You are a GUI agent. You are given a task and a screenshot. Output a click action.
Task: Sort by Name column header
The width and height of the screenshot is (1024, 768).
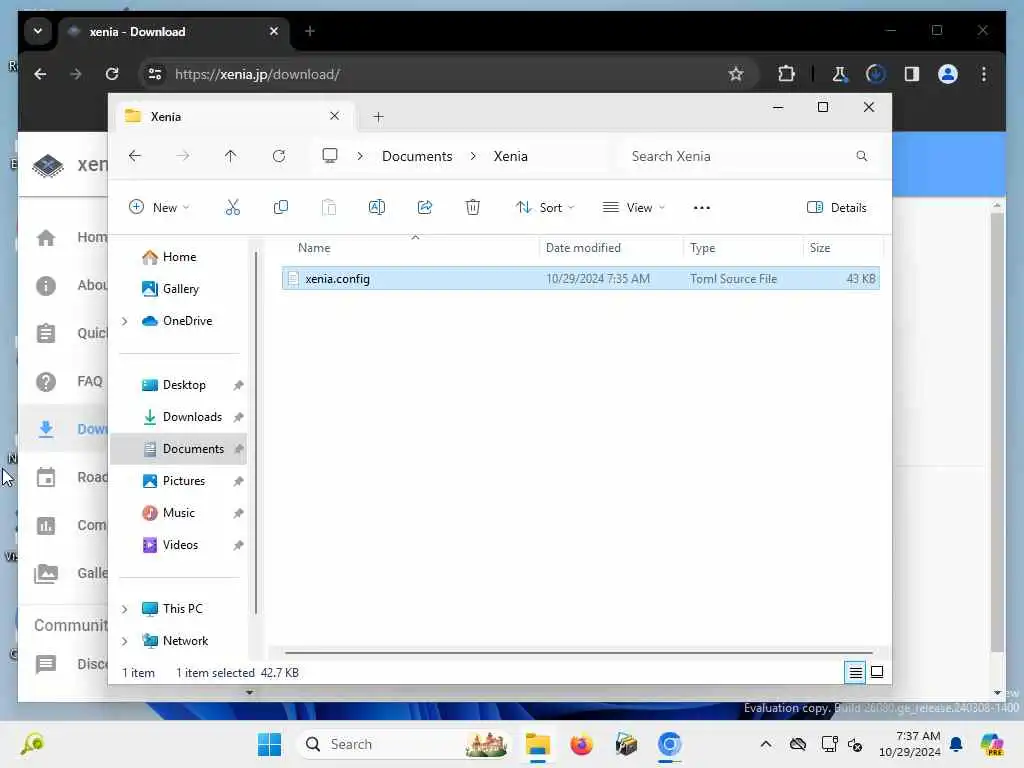click(314, 248)
